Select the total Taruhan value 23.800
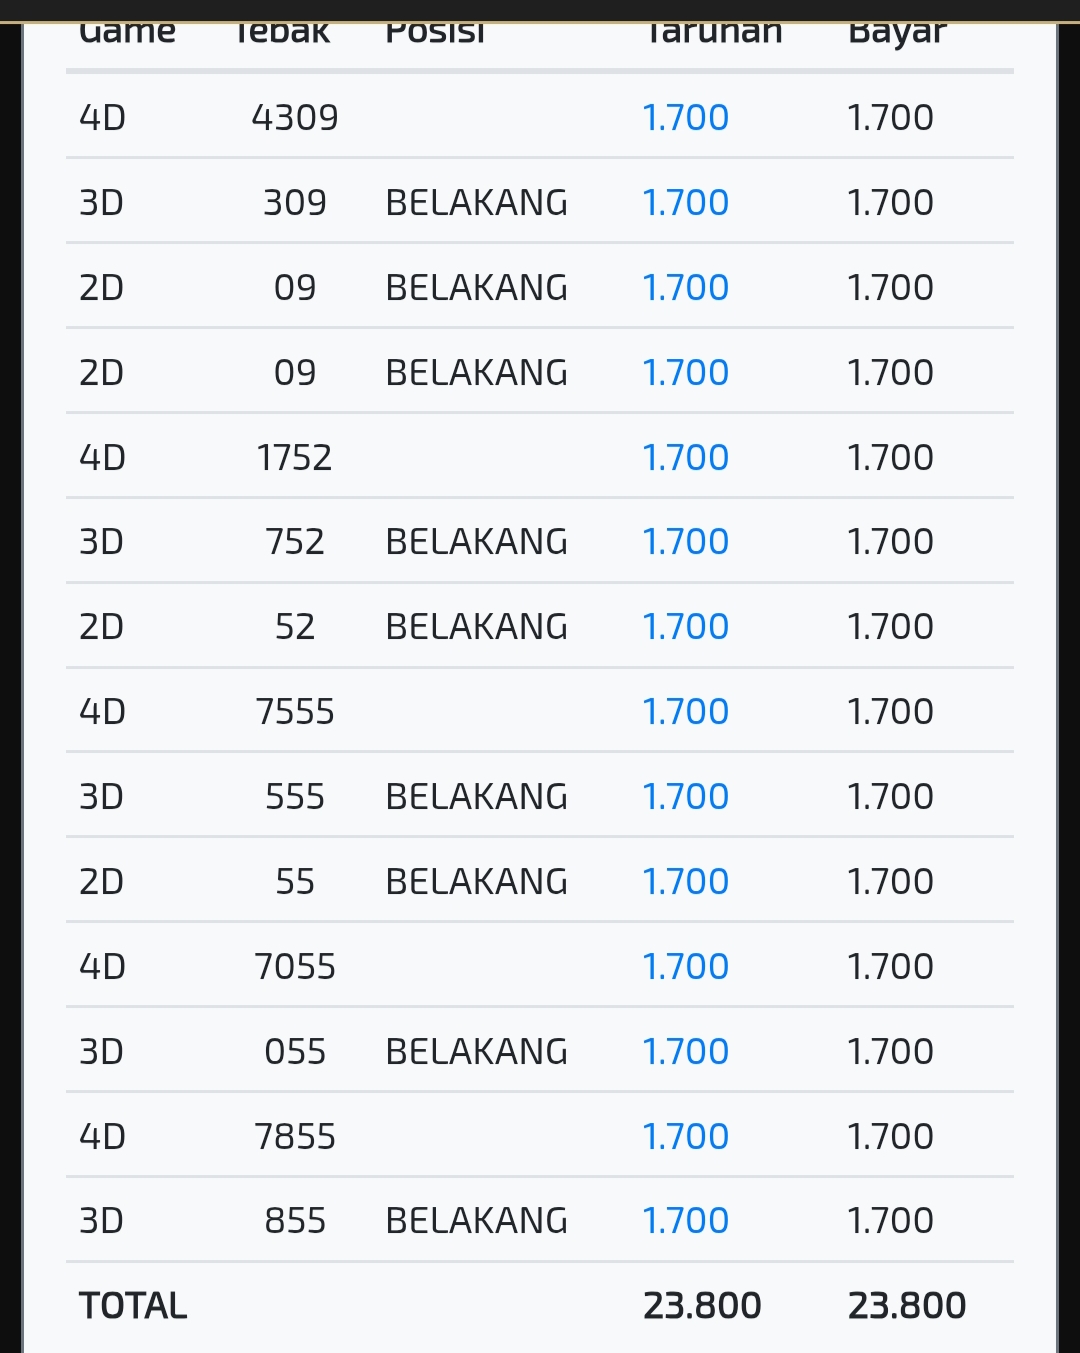Screen dimensions: 1080x1353 point(702,1306)
